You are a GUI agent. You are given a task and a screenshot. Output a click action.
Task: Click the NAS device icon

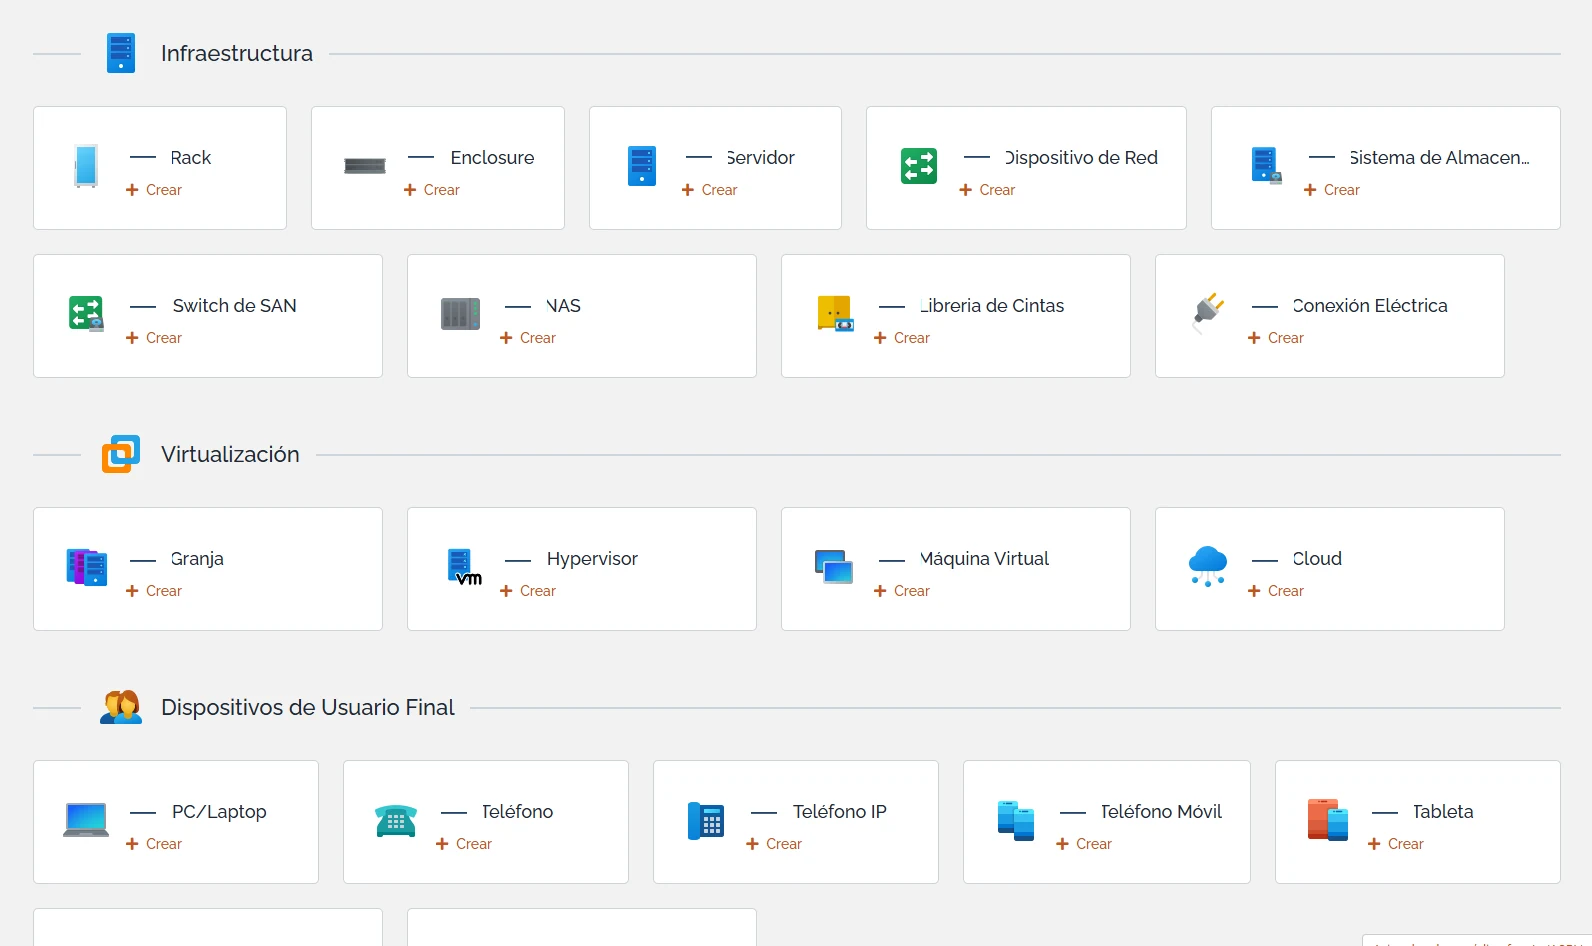click(x=461, y=314)
